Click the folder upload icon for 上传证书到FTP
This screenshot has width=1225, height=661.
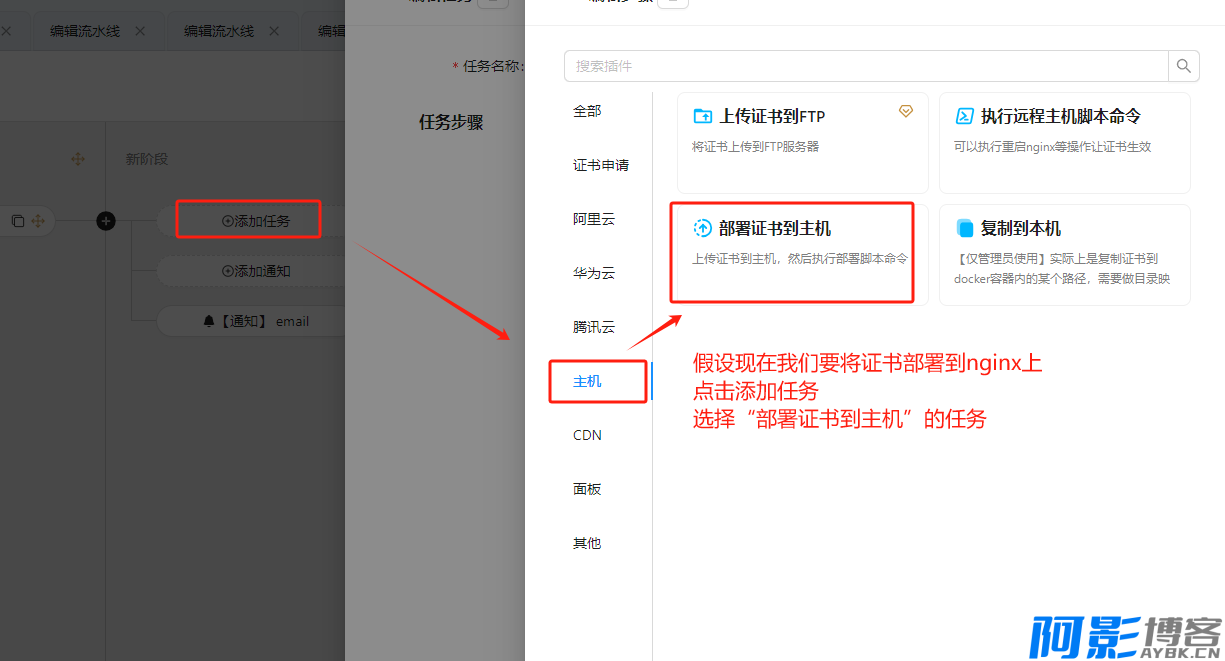tap(703, 116)
